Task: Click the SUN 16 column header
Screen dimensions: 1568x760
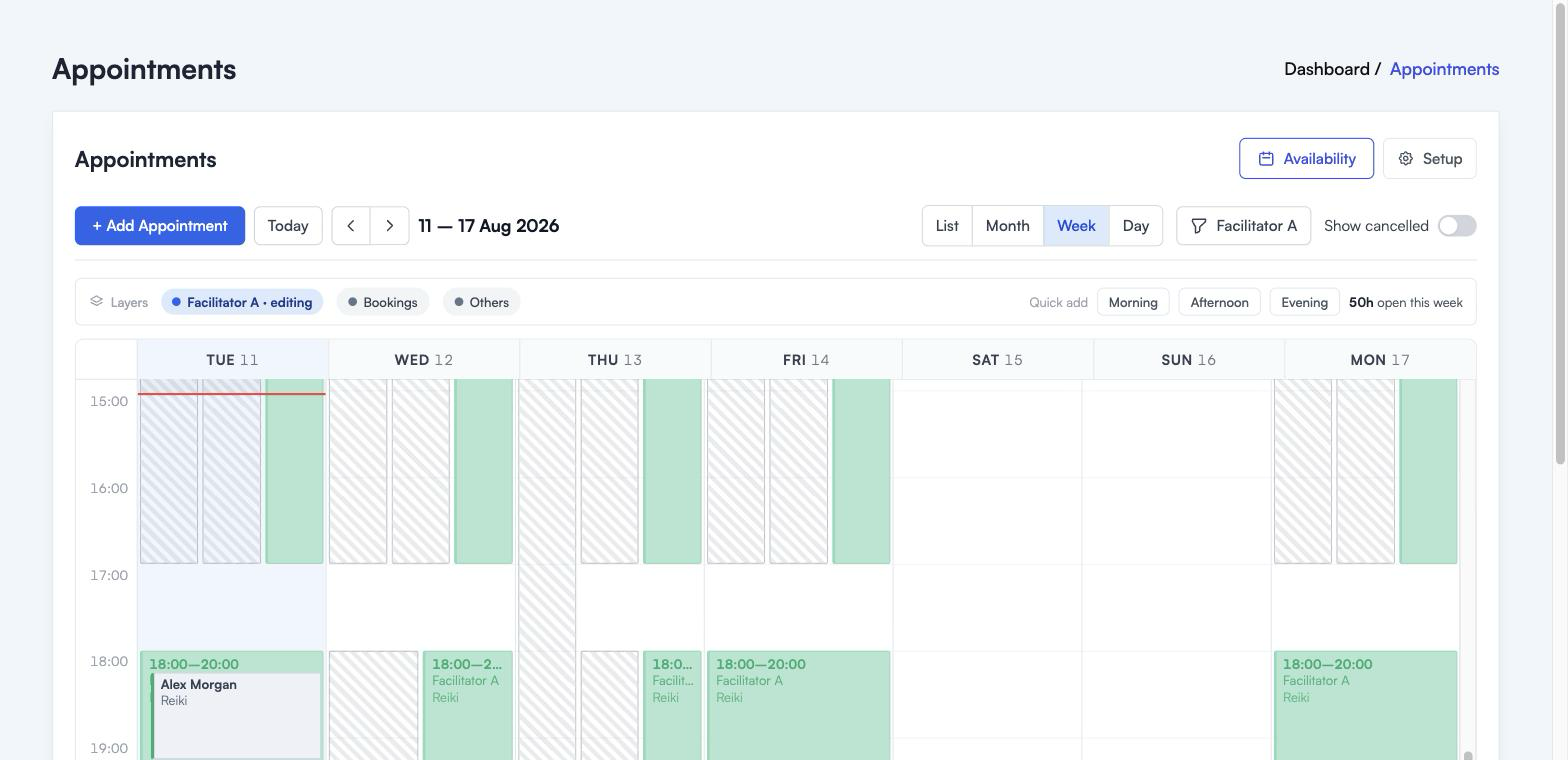Action: (x=1188, y=360)
